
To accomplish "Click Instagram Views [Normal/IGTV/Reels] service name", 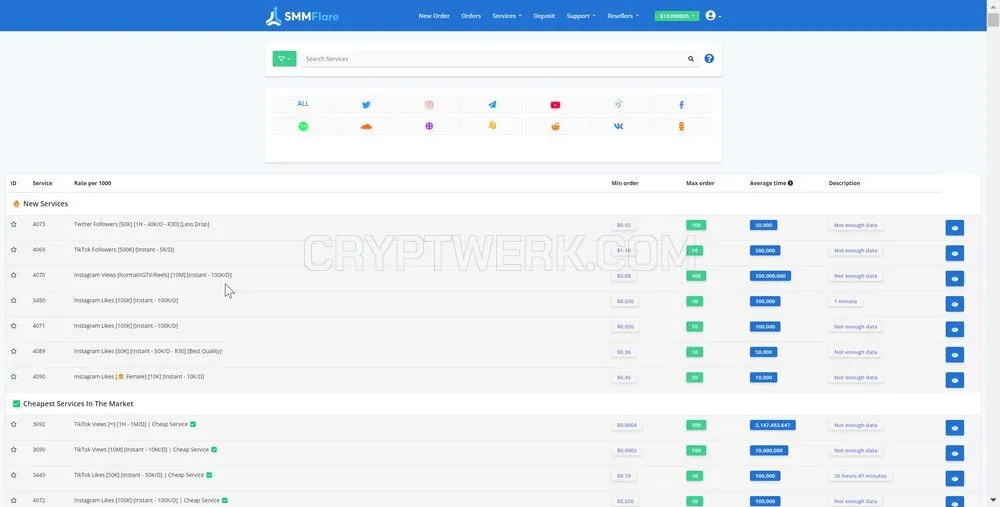I will click(x=152, y=275).
